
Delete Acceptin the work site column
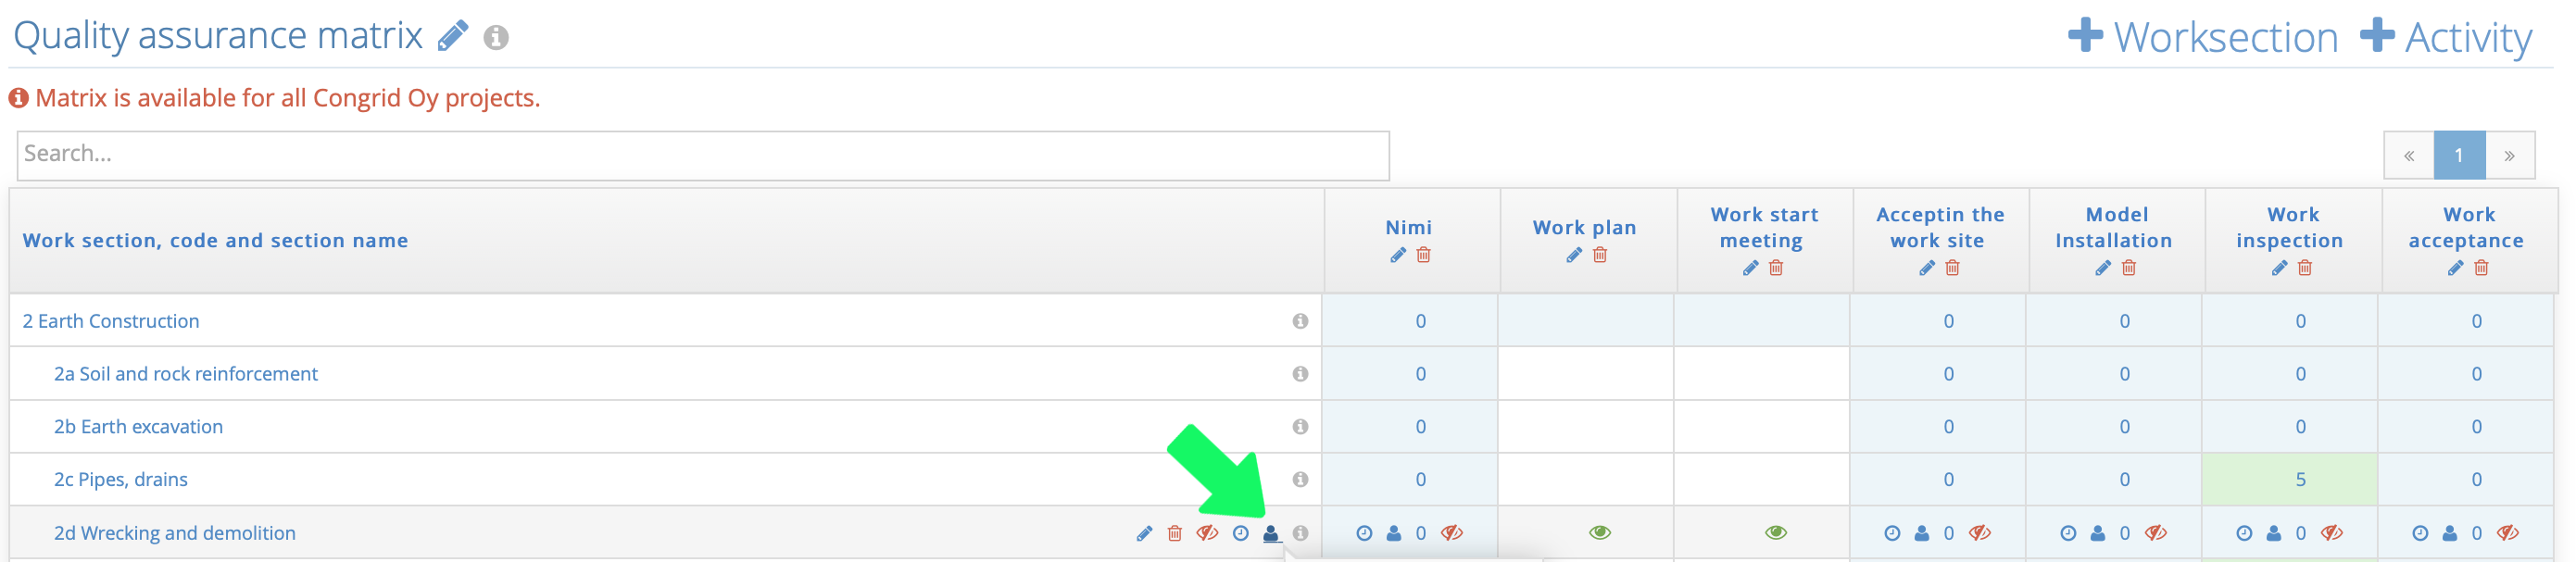(1953, 268)
